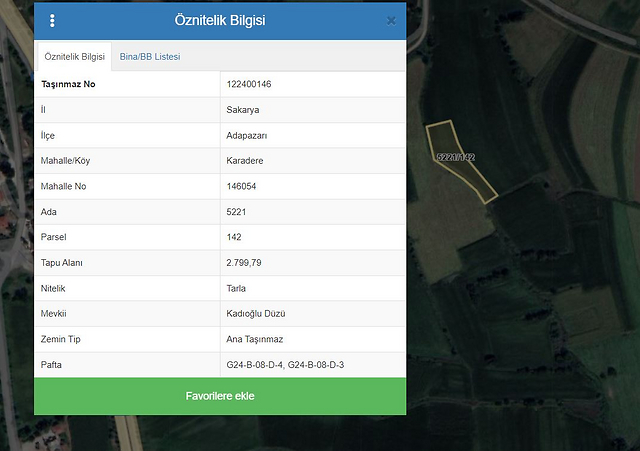The height and width of the screenshot is (451, 640).
Task: Open the three-dot options menu
Action: tap(52, 21)
